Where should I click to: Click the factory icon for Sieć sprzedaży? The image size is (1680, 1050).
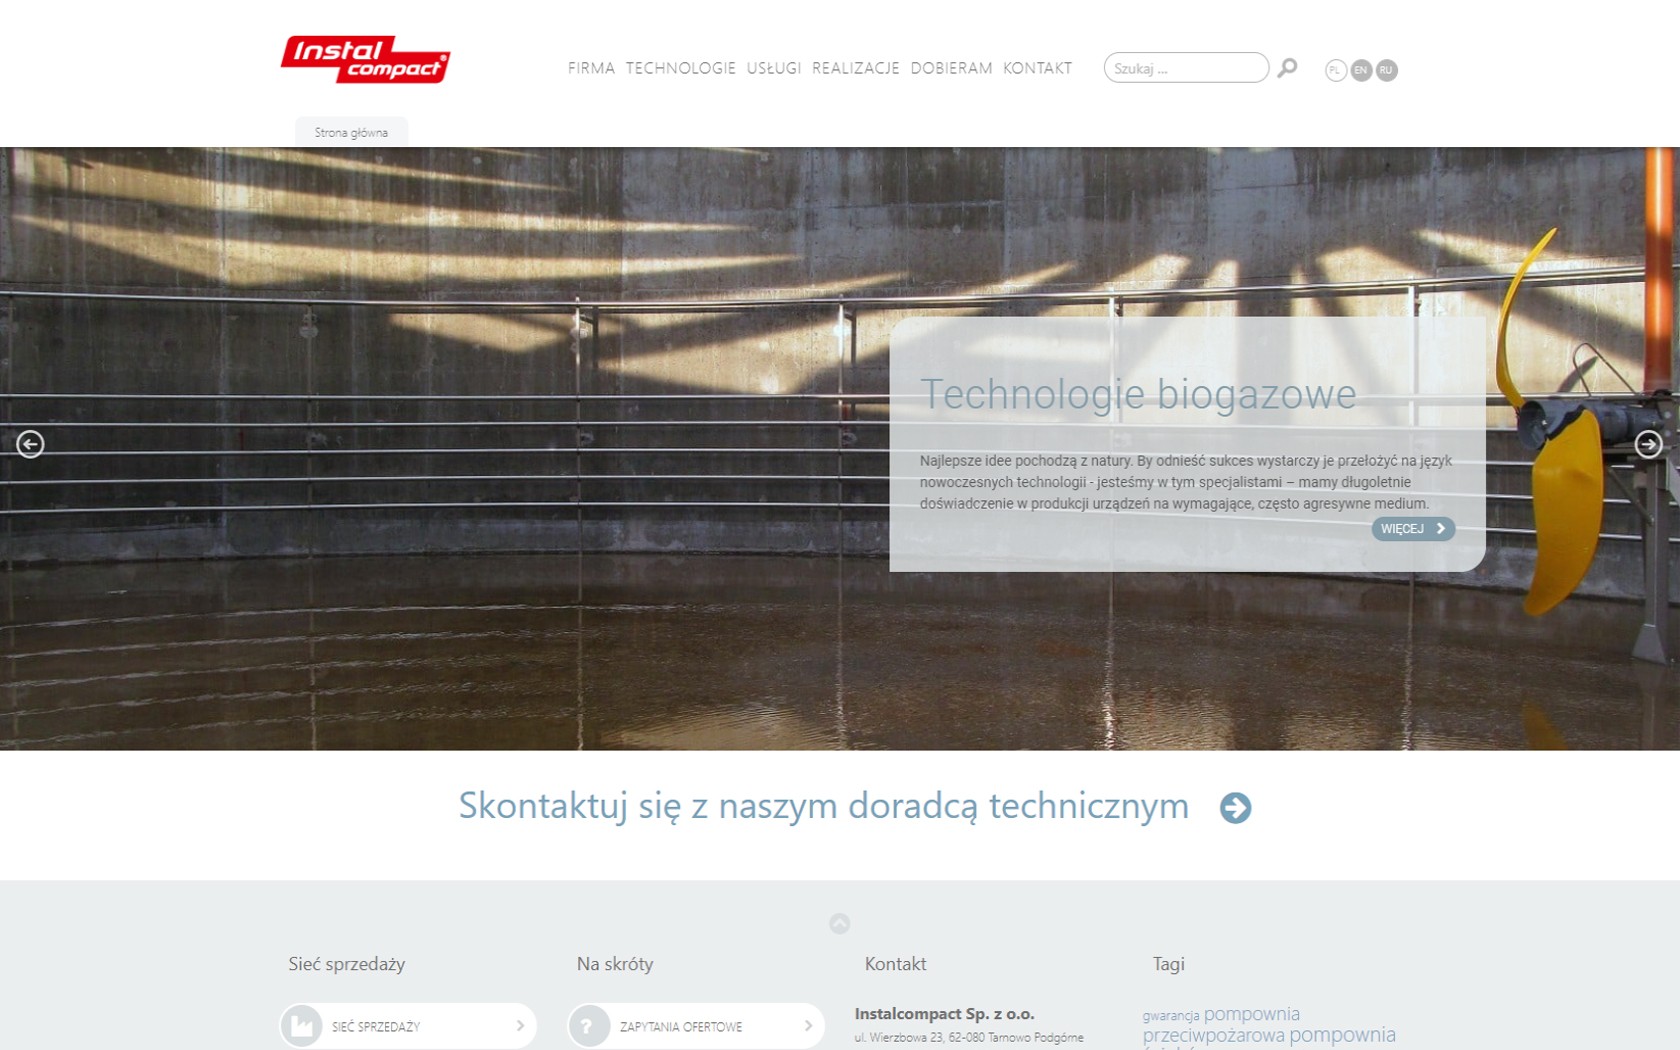coord(301,1026)
